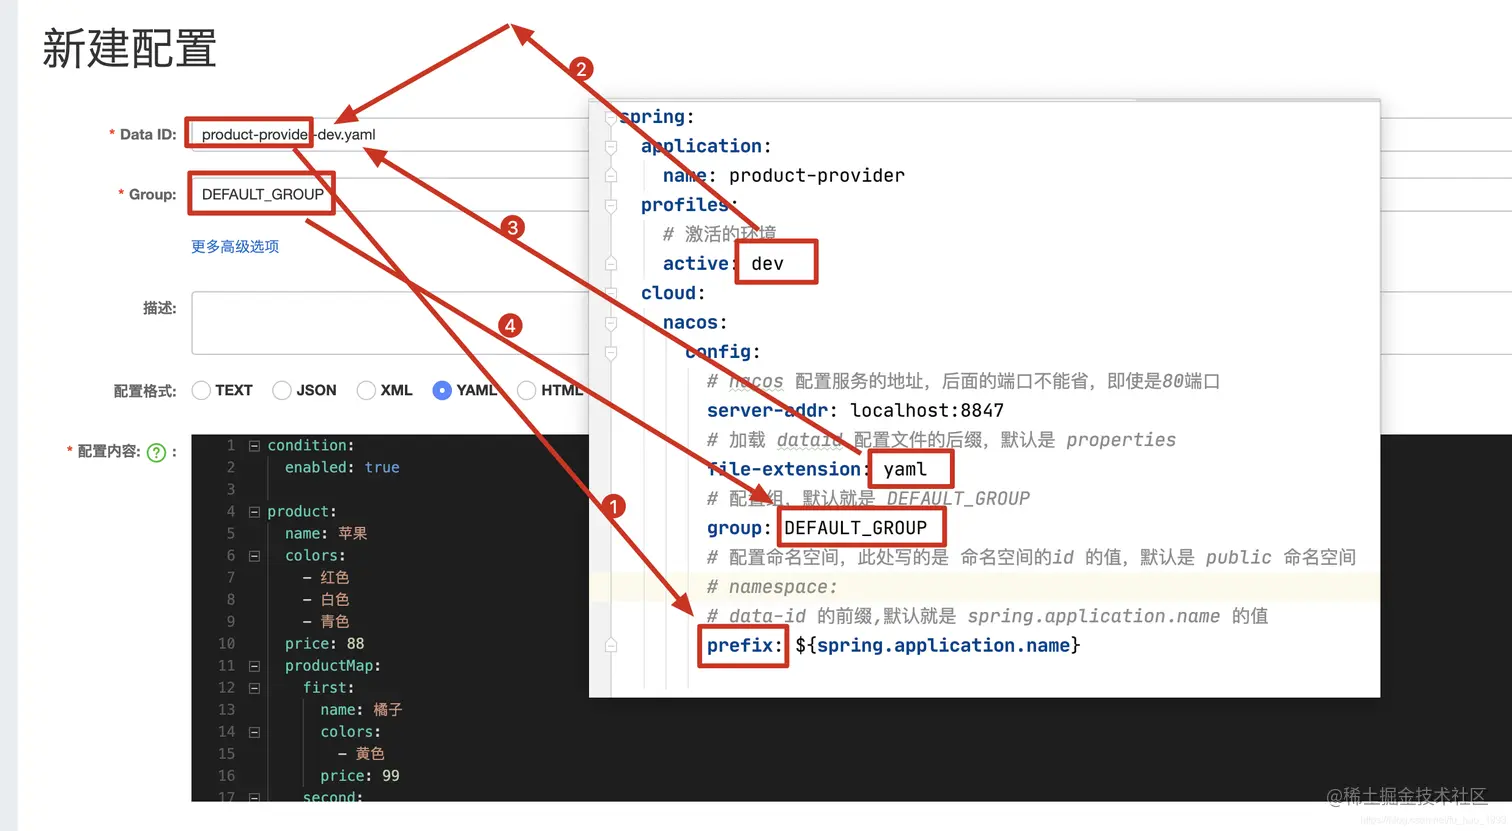Screen dimensions: 1512x831
Task: Fold the profiles section in IDE gutter
Action: pos(610,205)
